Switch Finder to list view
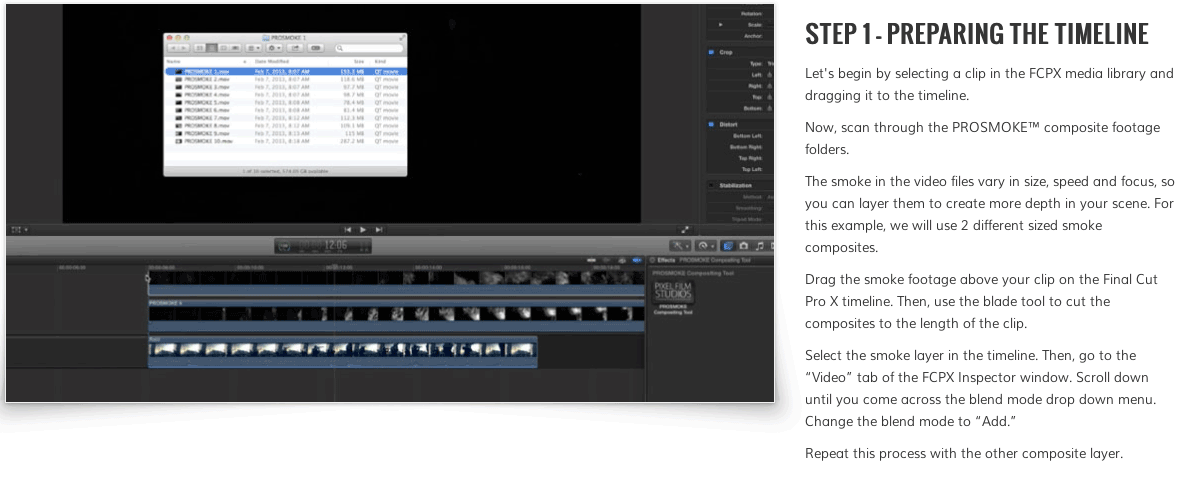 pos(212,48)
